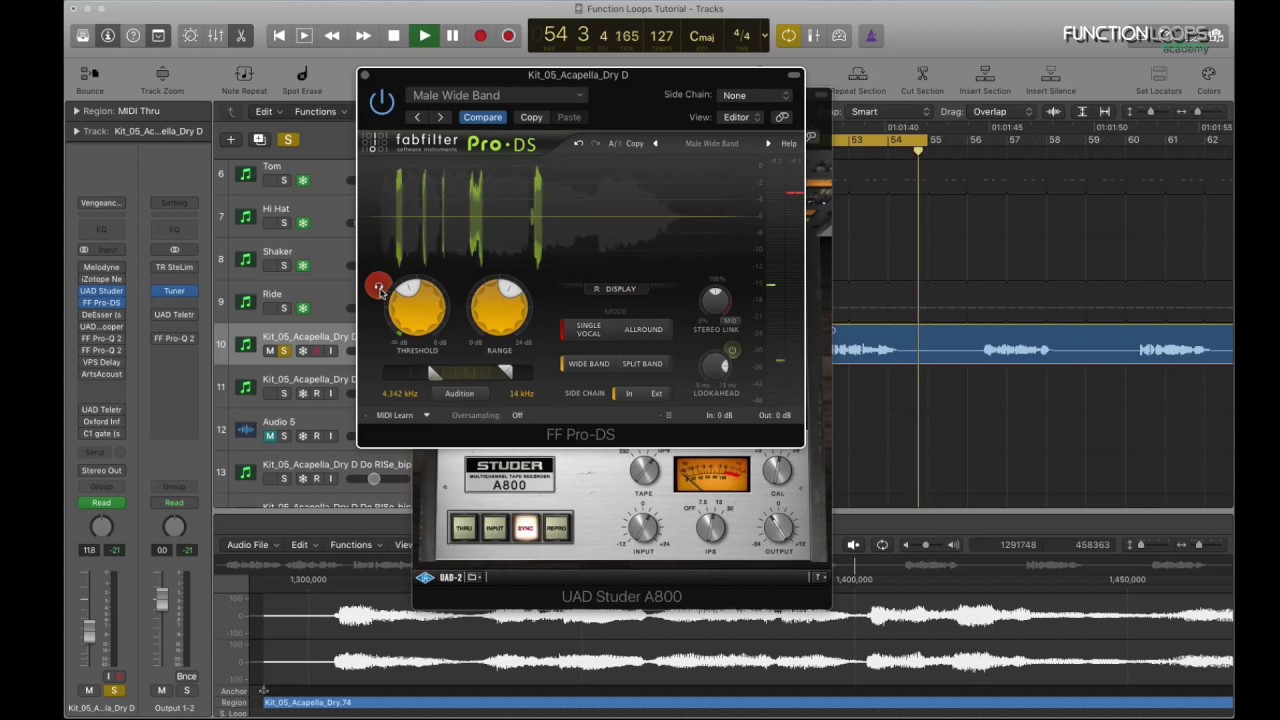Image resolution: width=1280 pixels, height=720 pixels.
Task: Click the Range knob
Action: 499,307
